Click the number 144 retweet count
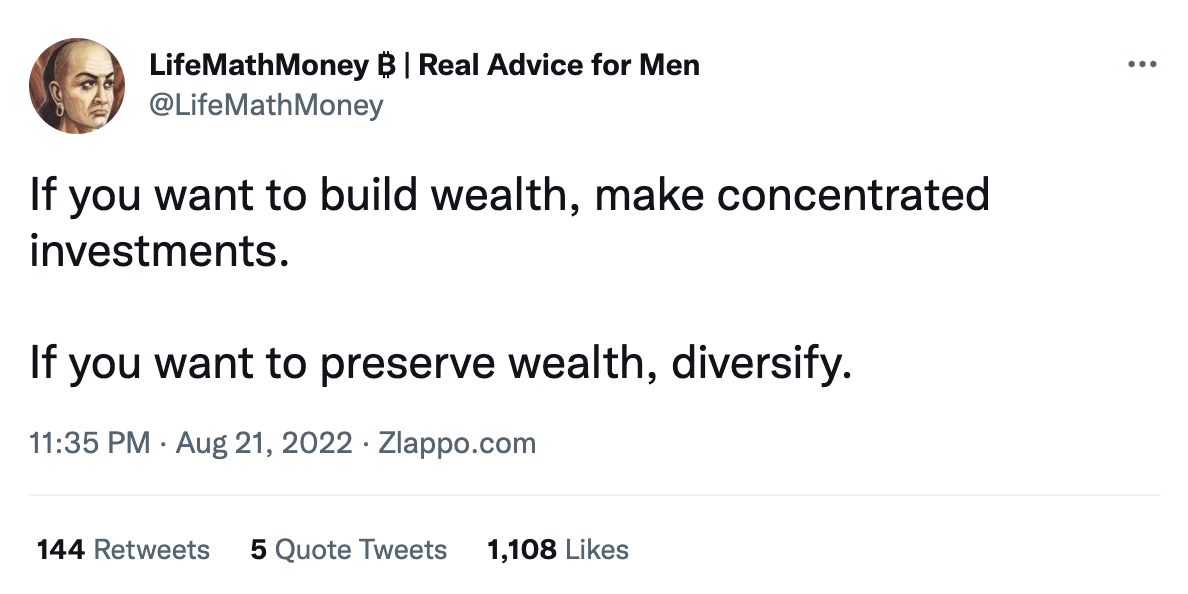 click(x=61, y=549)
